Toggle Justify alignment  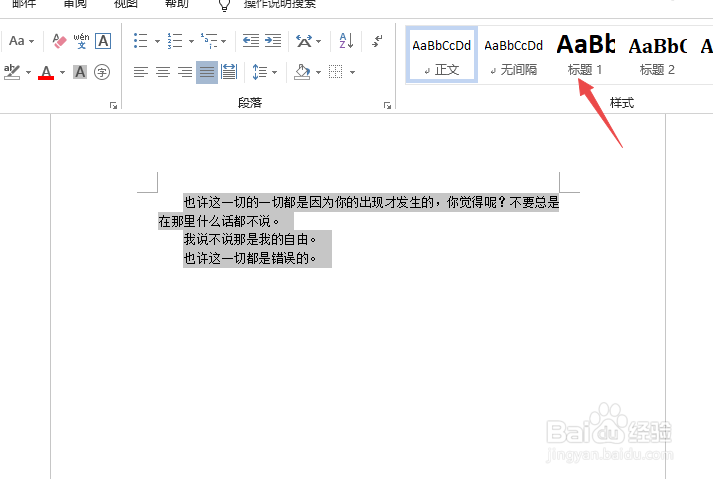[207, 72]
